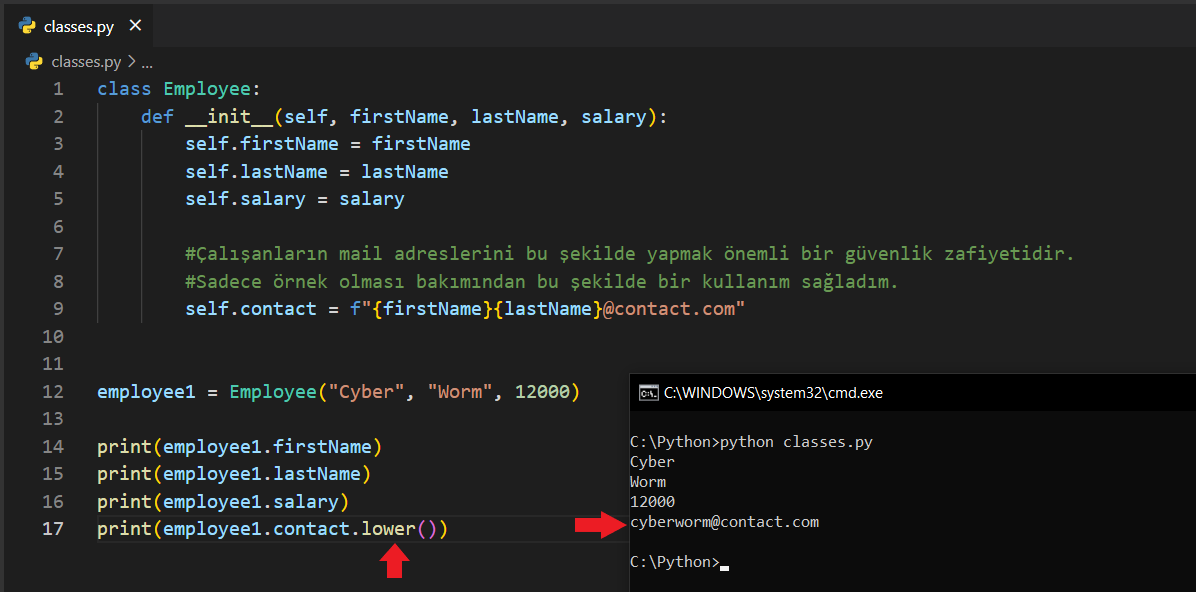Click line number 17 in the gutter
The width and height of the screenshot is (1196, 592).
54,528
